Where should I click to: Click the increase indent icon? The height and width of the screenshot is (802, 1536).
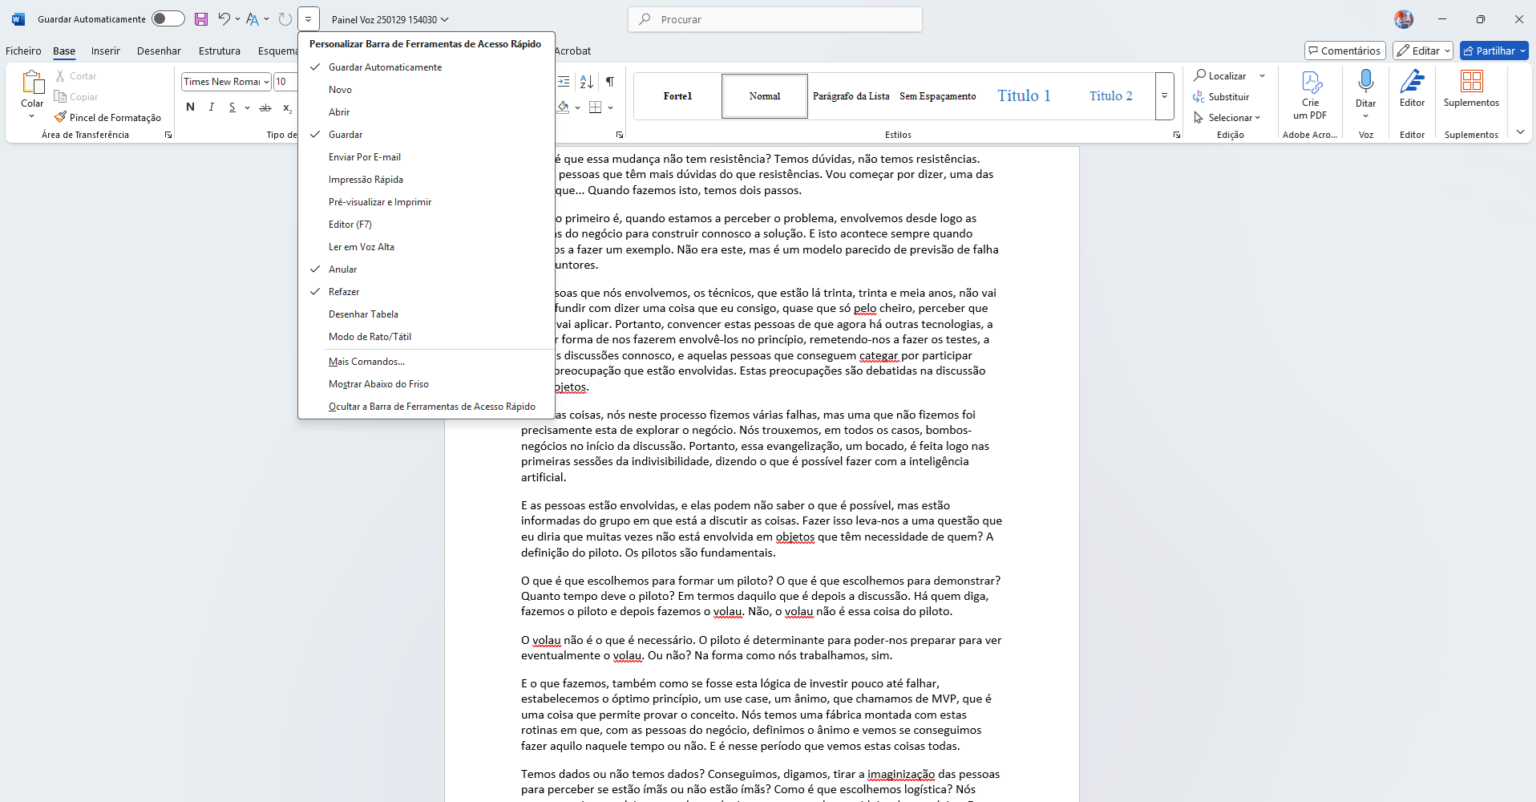pyautogui.click(x=564, y=82)
